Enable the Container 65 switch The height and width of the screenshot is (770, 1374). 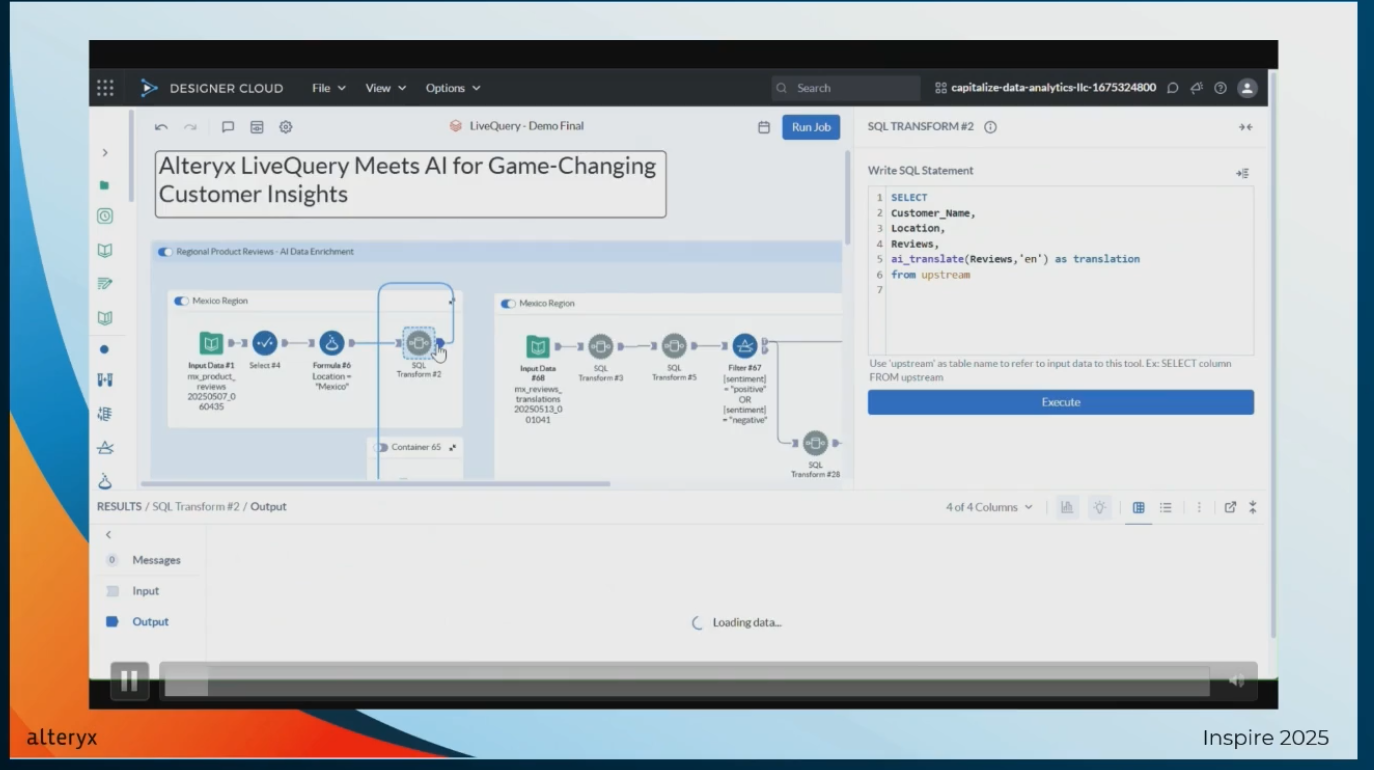pos(381,448)
